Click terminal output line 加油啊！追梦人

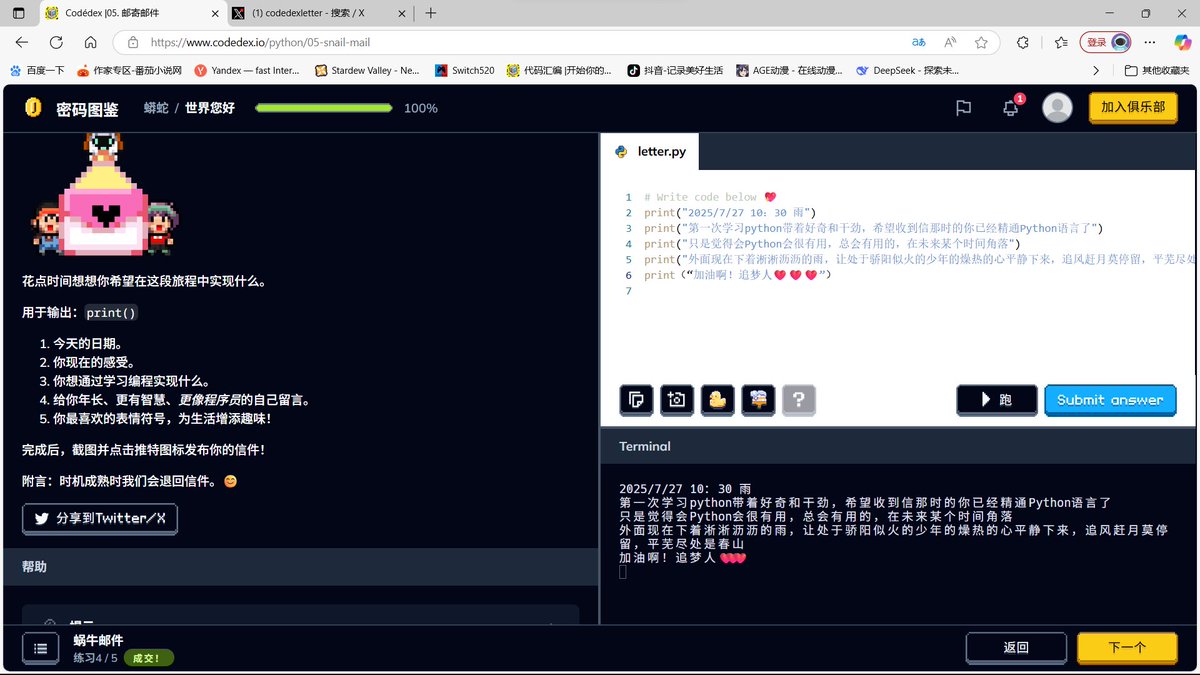click(683, 557)
